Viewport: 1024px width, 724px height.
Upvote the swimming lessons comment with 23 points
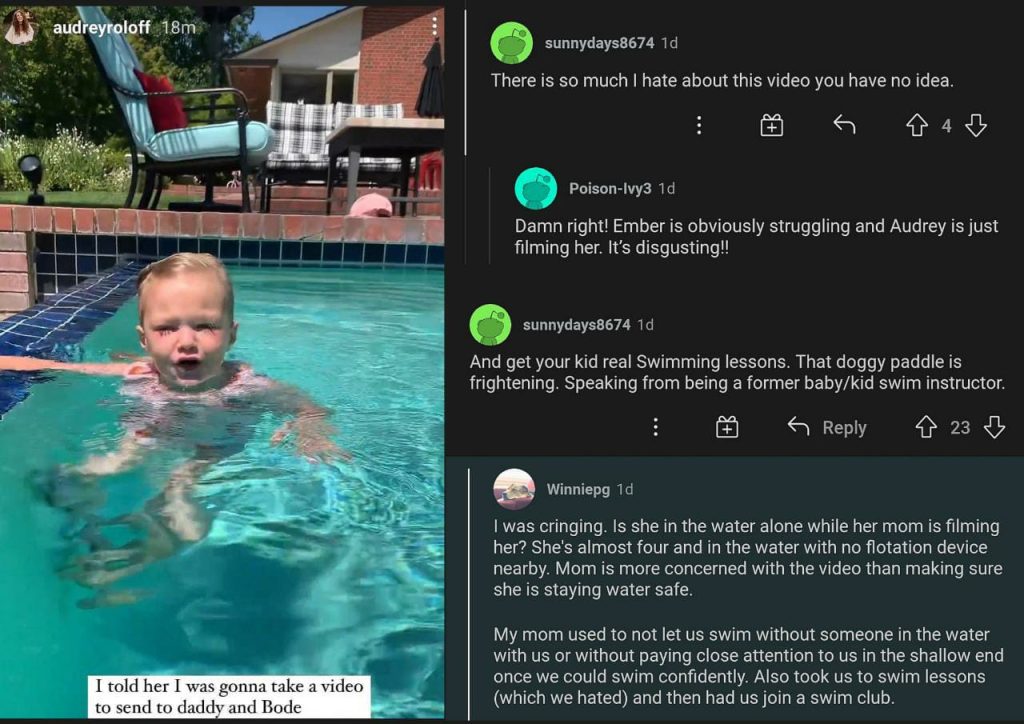(x=926, y=428)
